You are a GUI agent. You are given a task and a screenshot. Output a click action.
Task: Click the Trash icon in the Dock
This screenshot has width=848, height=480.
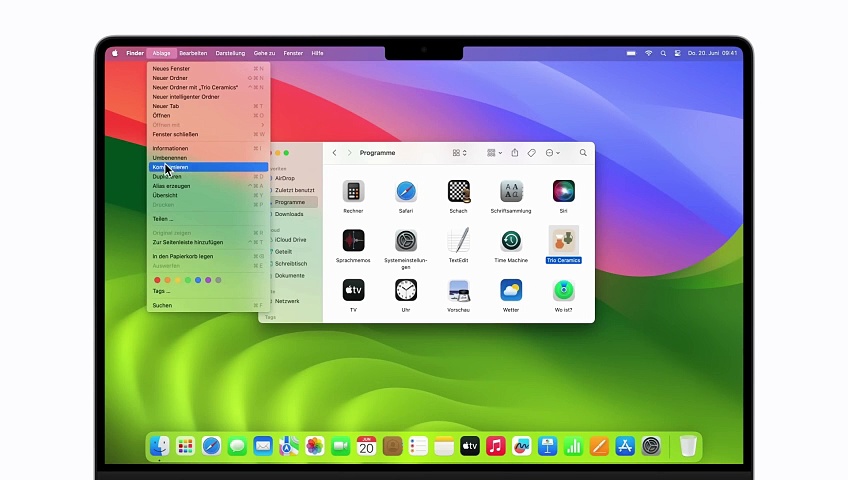(688, 446)
